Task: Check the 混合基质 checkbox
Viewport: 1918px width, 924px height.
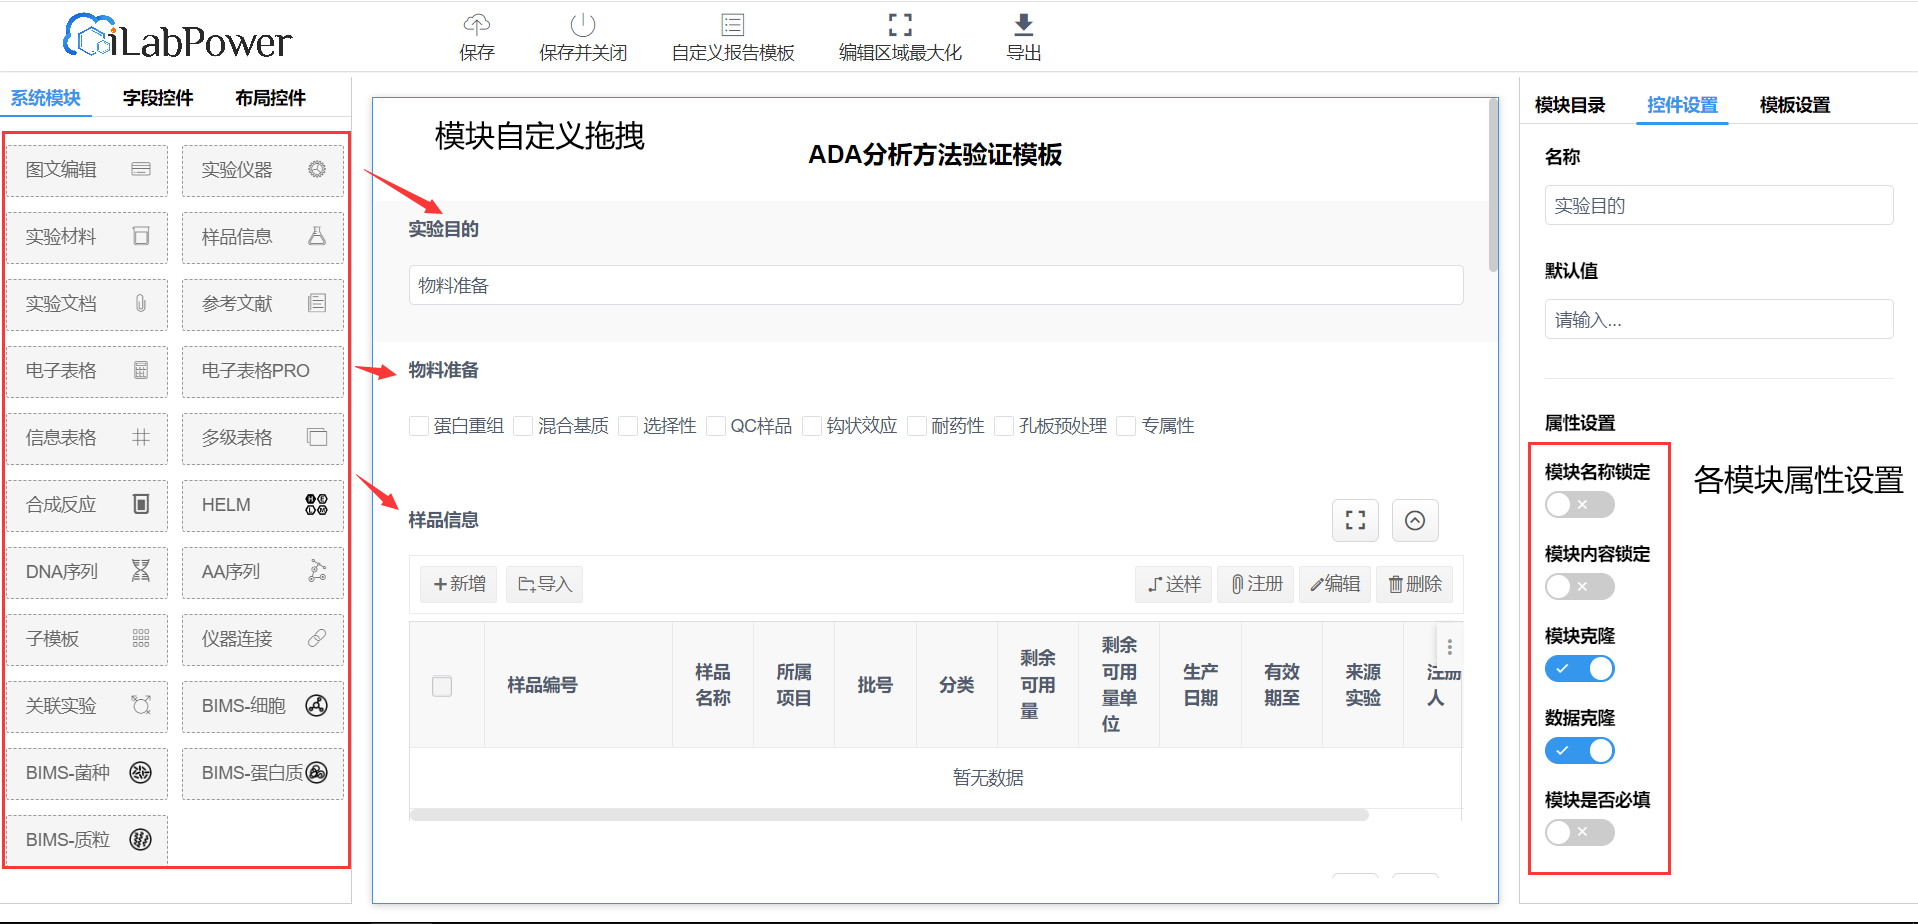Action: click(523, 426)
